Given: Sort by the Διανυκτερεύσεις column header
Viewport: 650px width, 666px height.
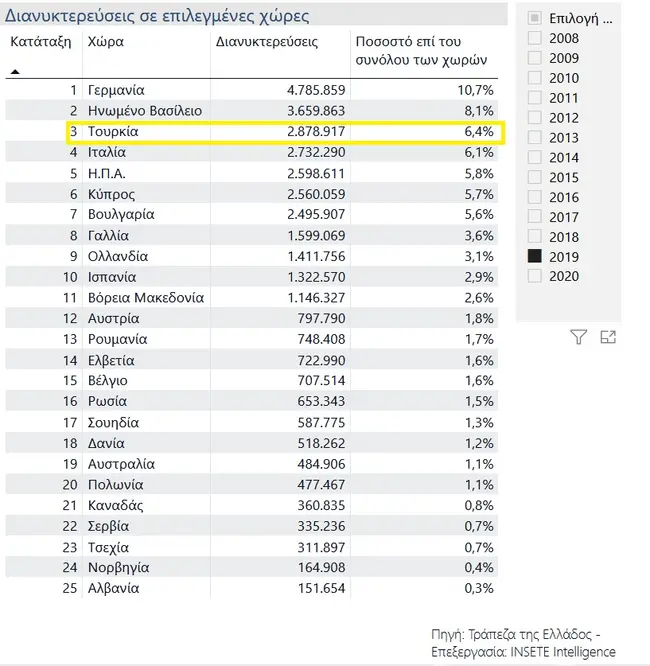Looking at the screenshot, I should (267, 43).
